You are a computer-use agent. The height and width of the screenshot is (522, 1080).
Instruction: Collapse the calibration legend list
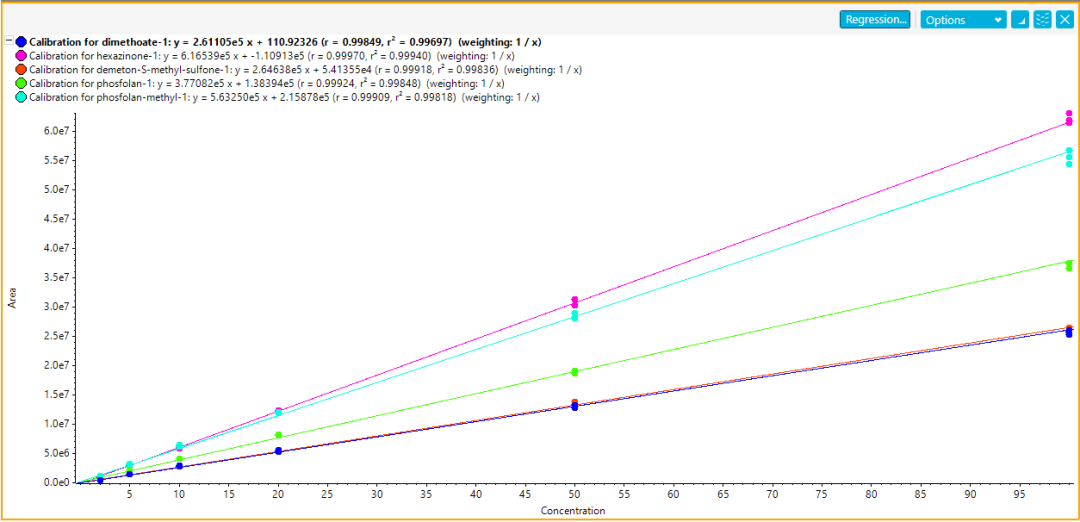(9, 41)
